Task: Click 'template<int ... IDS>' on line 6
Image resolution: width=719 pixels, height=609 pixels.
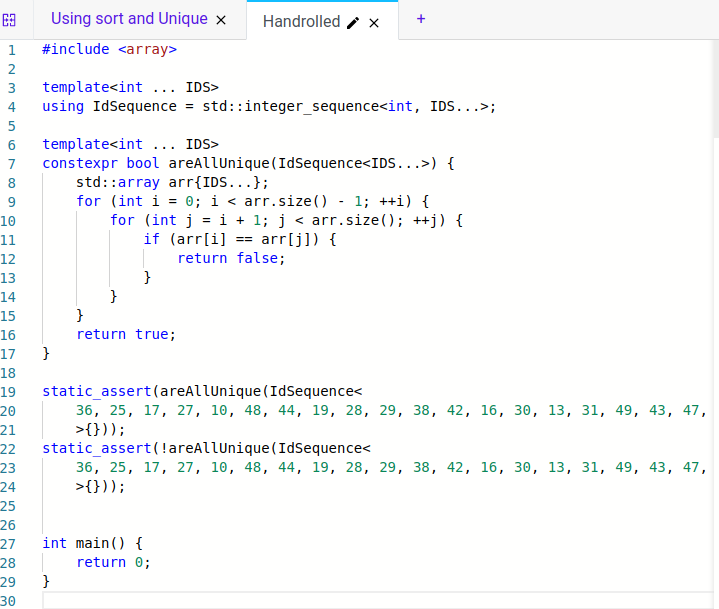Action: (131, 144)
